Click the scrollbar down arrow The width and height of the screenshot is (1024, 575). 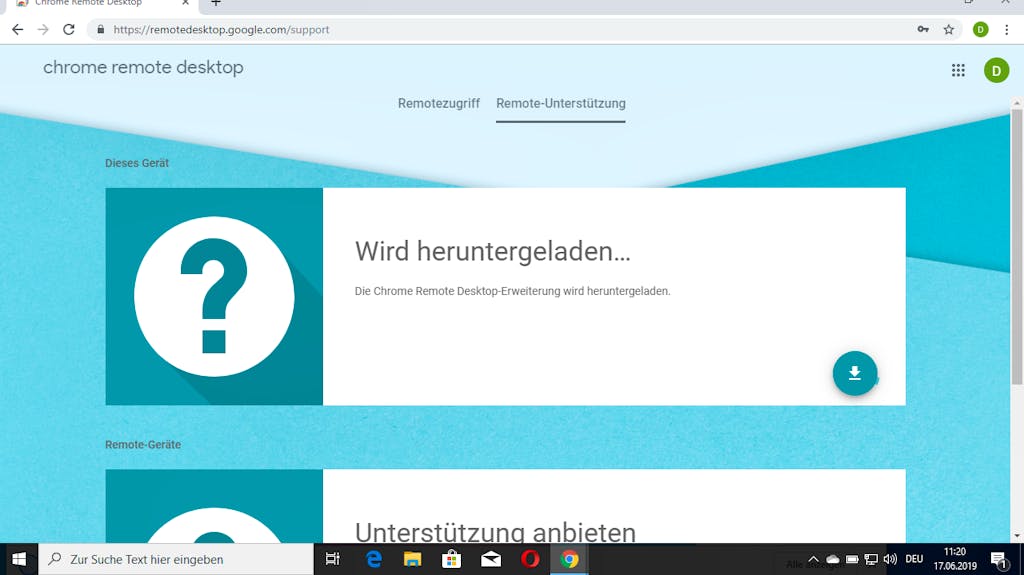click(x=1017, y=536)
